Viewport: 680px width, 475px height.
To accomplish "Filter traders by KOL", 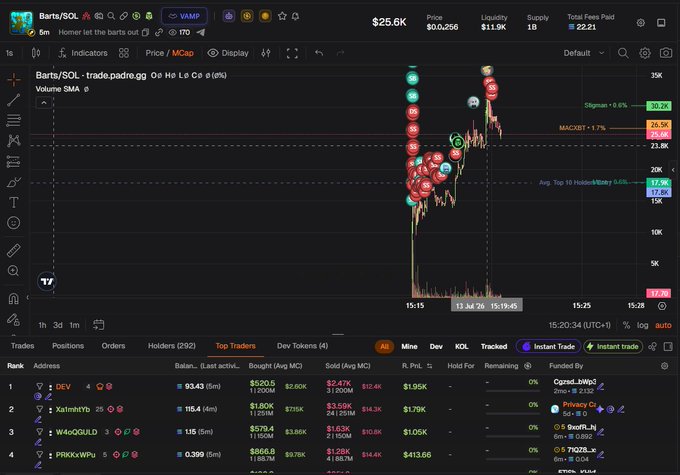I will pyautogui.click(x=461, y=346).
